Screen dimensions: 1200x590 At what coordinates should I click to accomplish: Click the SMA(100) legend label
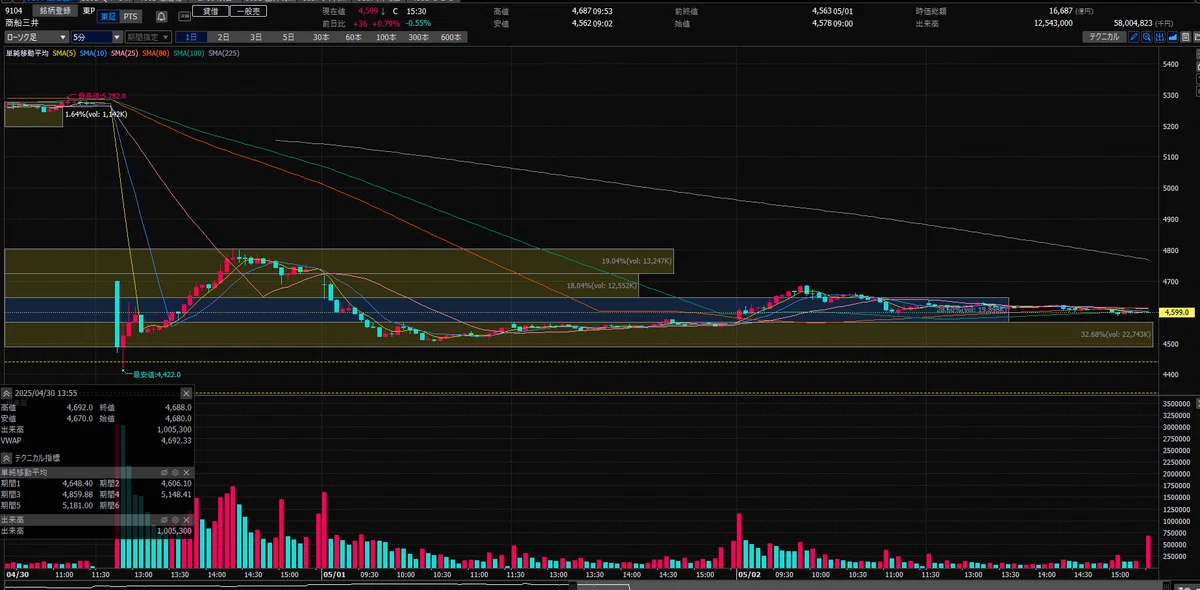(188, 53)
